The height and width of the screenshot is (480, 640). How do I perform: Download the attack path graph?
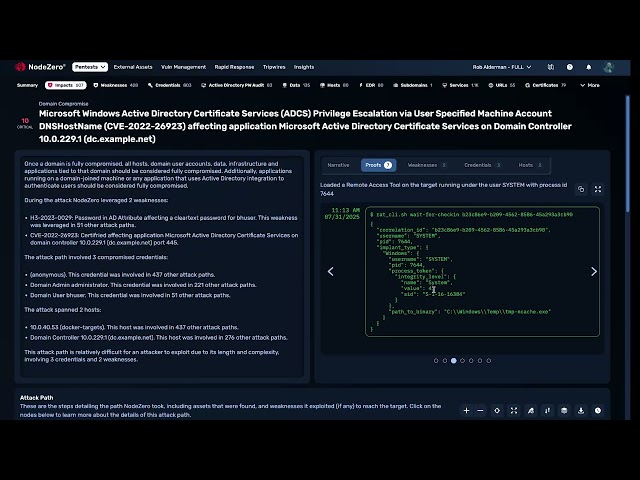pos(581,411)
